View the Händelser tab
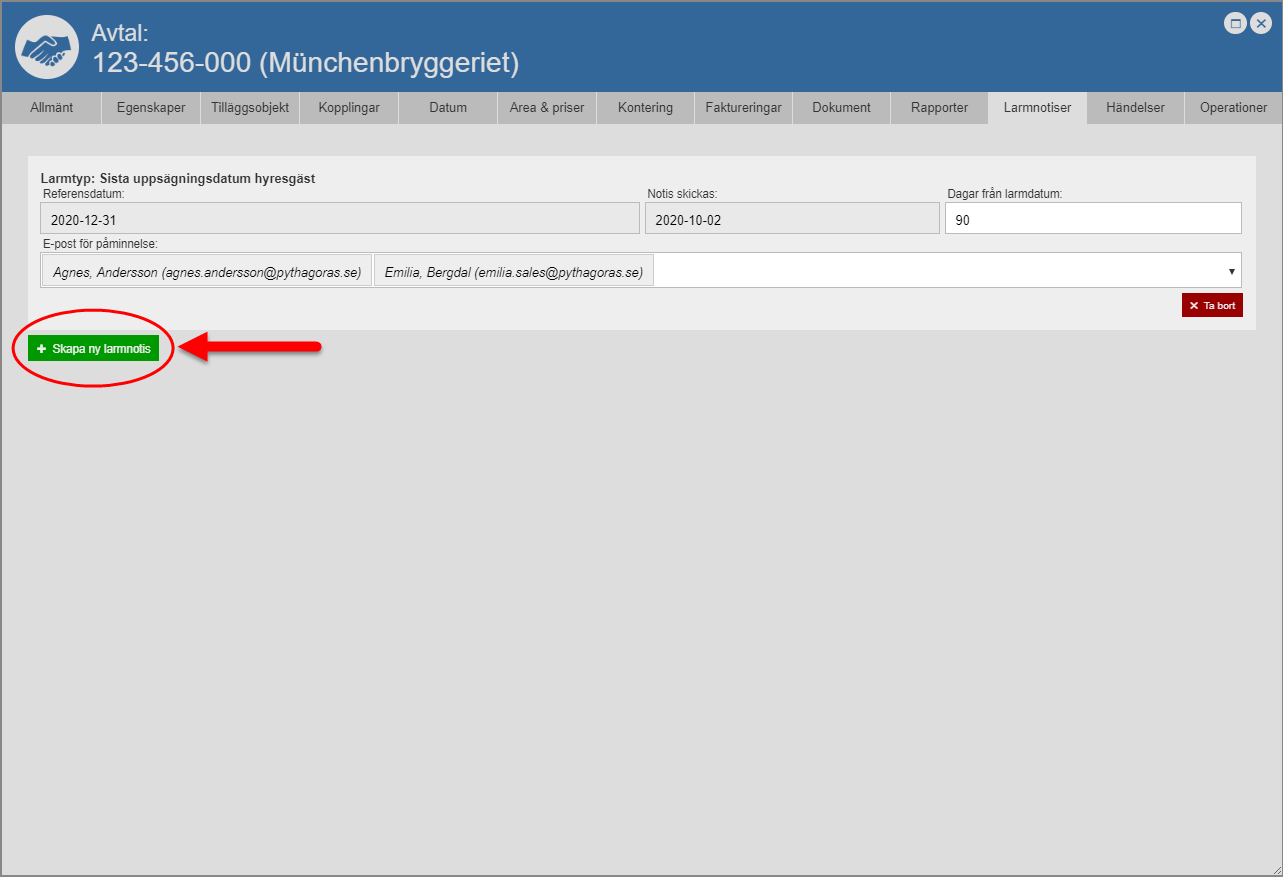The image size is (1283, 877). tap(1135, 108)
